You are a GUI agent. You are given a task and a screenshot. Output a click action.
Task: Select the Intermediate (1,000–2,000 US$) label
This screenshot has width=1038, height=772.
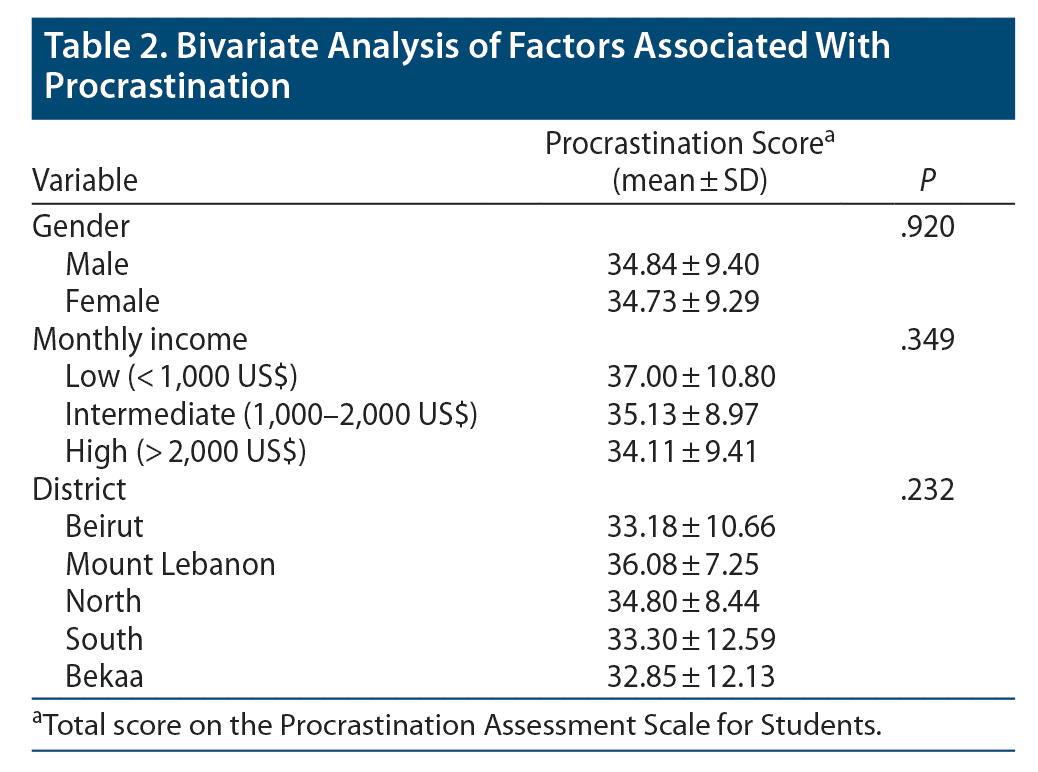(270, 414)
